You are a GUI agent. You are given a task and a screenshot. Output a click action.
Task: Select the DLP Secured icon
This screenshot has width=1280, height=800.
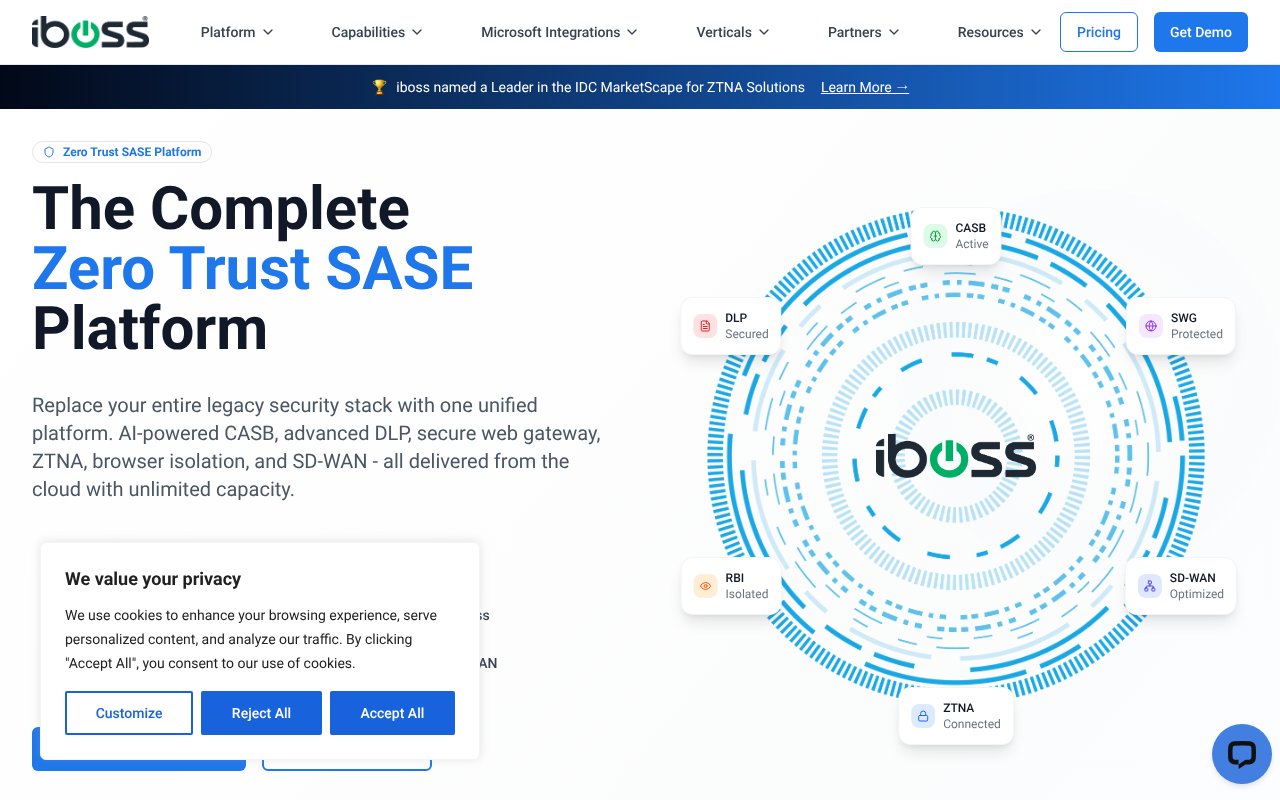tap(706, 325)
